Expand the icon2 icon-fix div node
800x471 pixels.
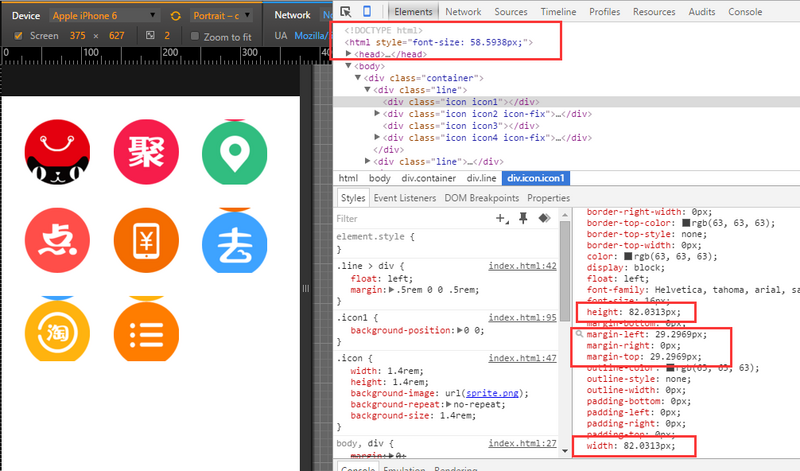click(377, 113)
